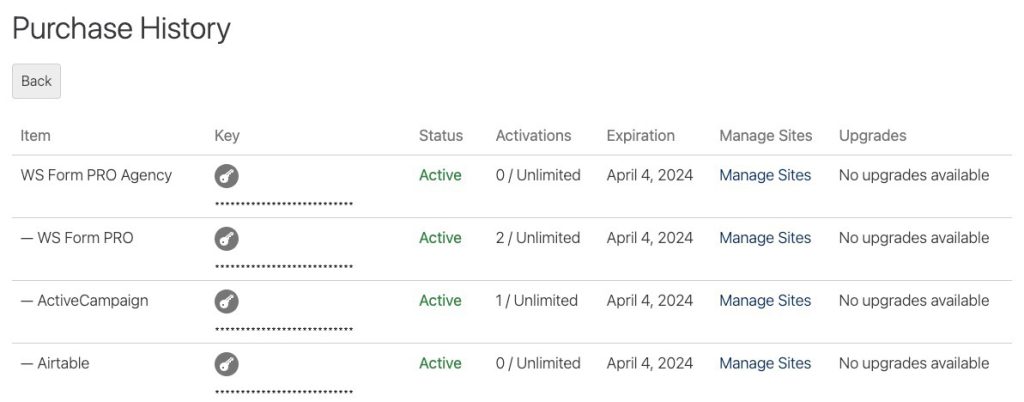Open Manage Sites for WS Form PRO Agency
Viewport: 1024px width, 402px height.
765,175
